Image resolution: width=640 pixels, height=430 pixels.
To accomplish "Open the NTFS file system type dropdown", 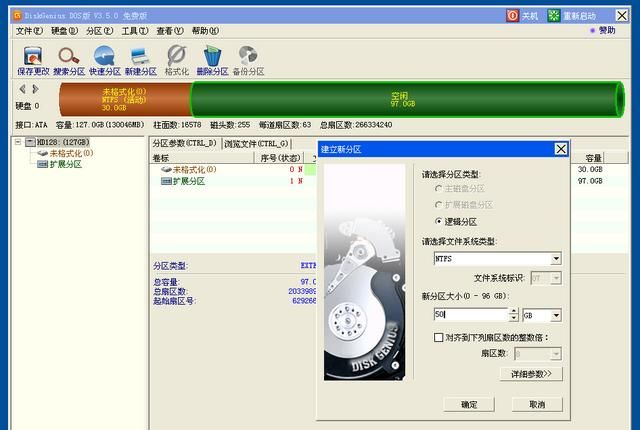I will (x=556, y=258).
